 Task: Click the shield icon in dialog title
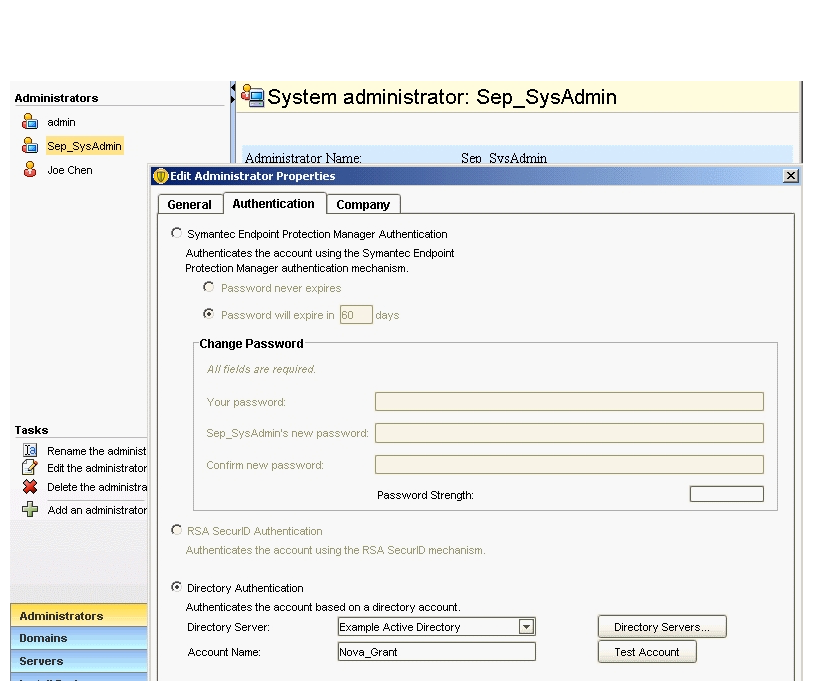161,176
